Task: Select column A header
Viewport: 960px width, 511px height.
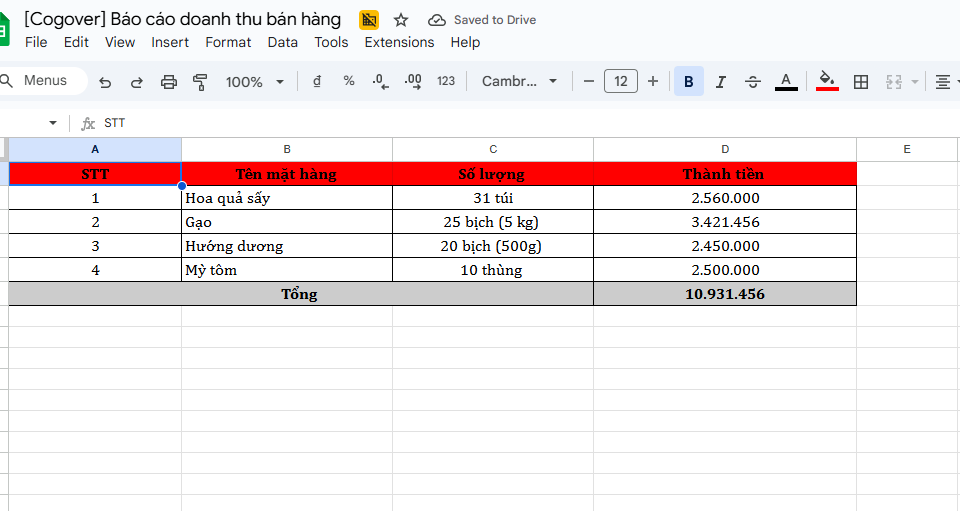Action: 95,149
